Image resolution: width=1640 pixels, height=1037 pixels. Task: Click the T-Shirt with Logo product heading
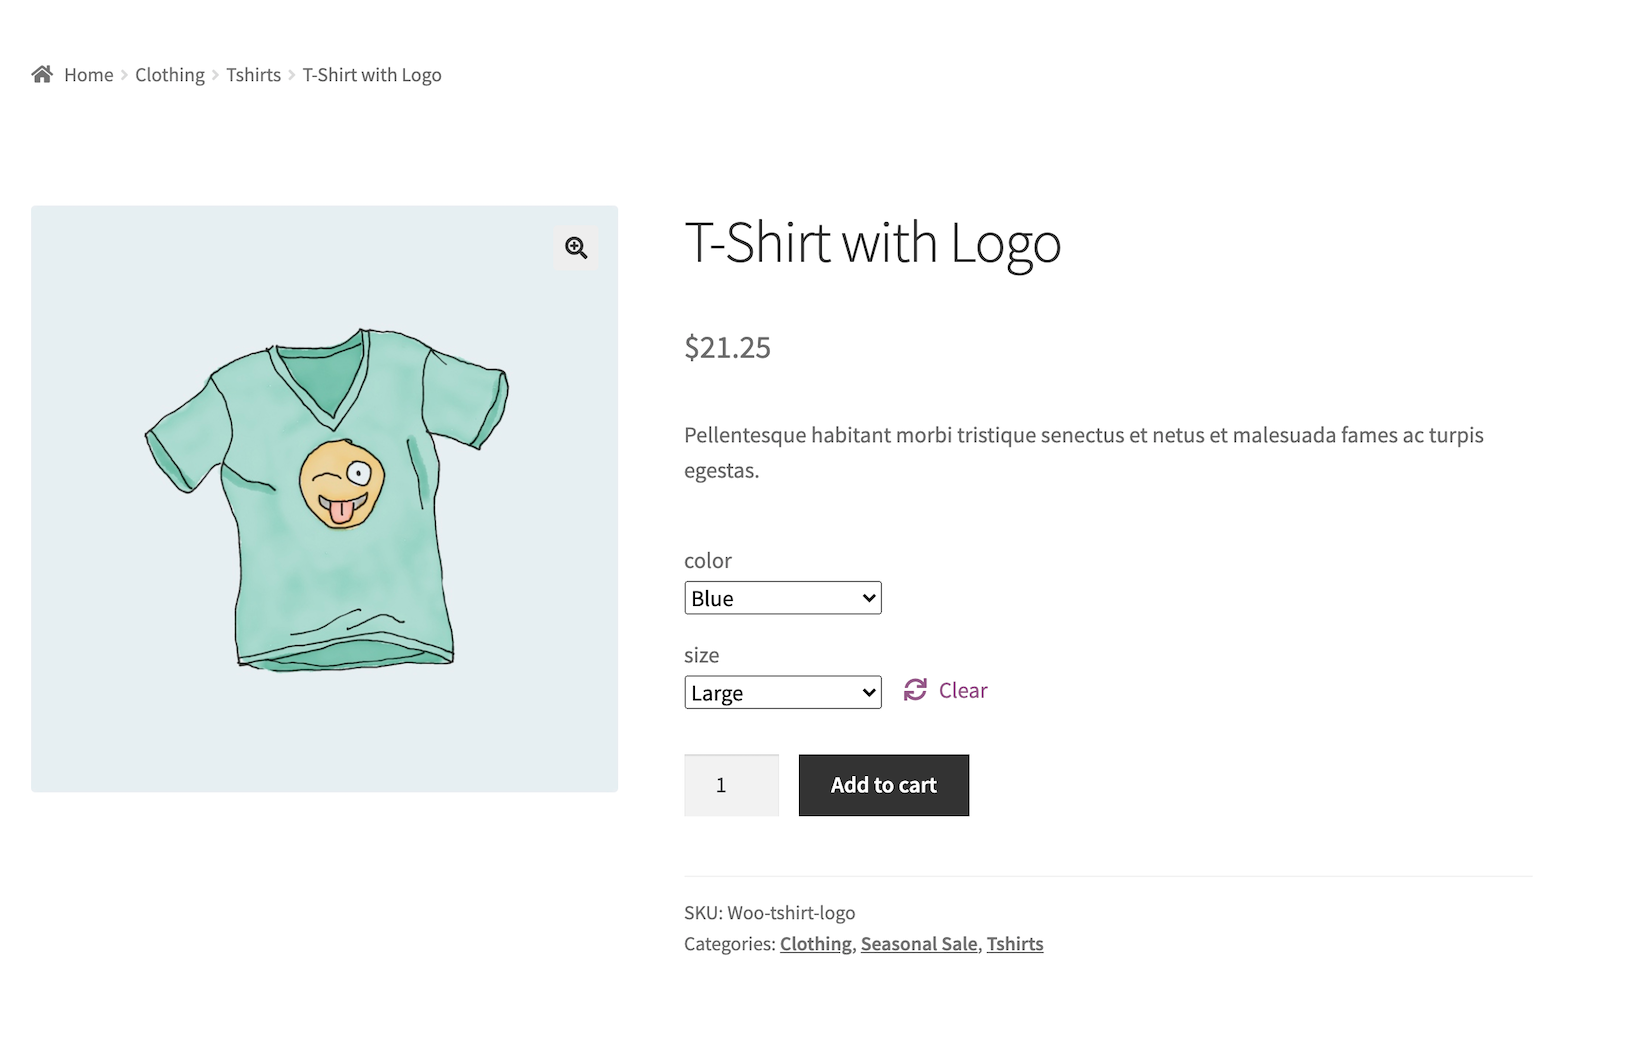872,243
